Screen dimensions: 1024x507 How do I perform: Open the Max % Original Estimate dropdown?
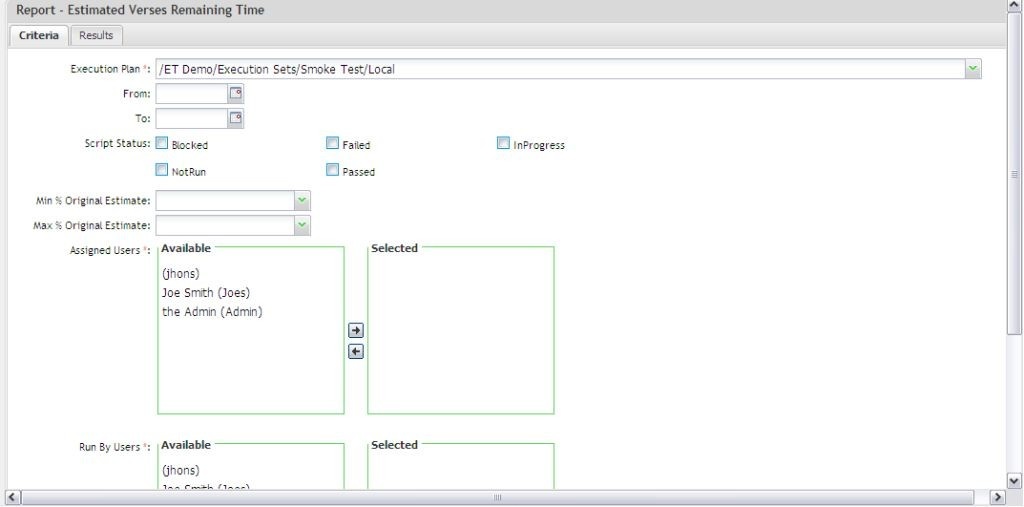pos(302,226)
